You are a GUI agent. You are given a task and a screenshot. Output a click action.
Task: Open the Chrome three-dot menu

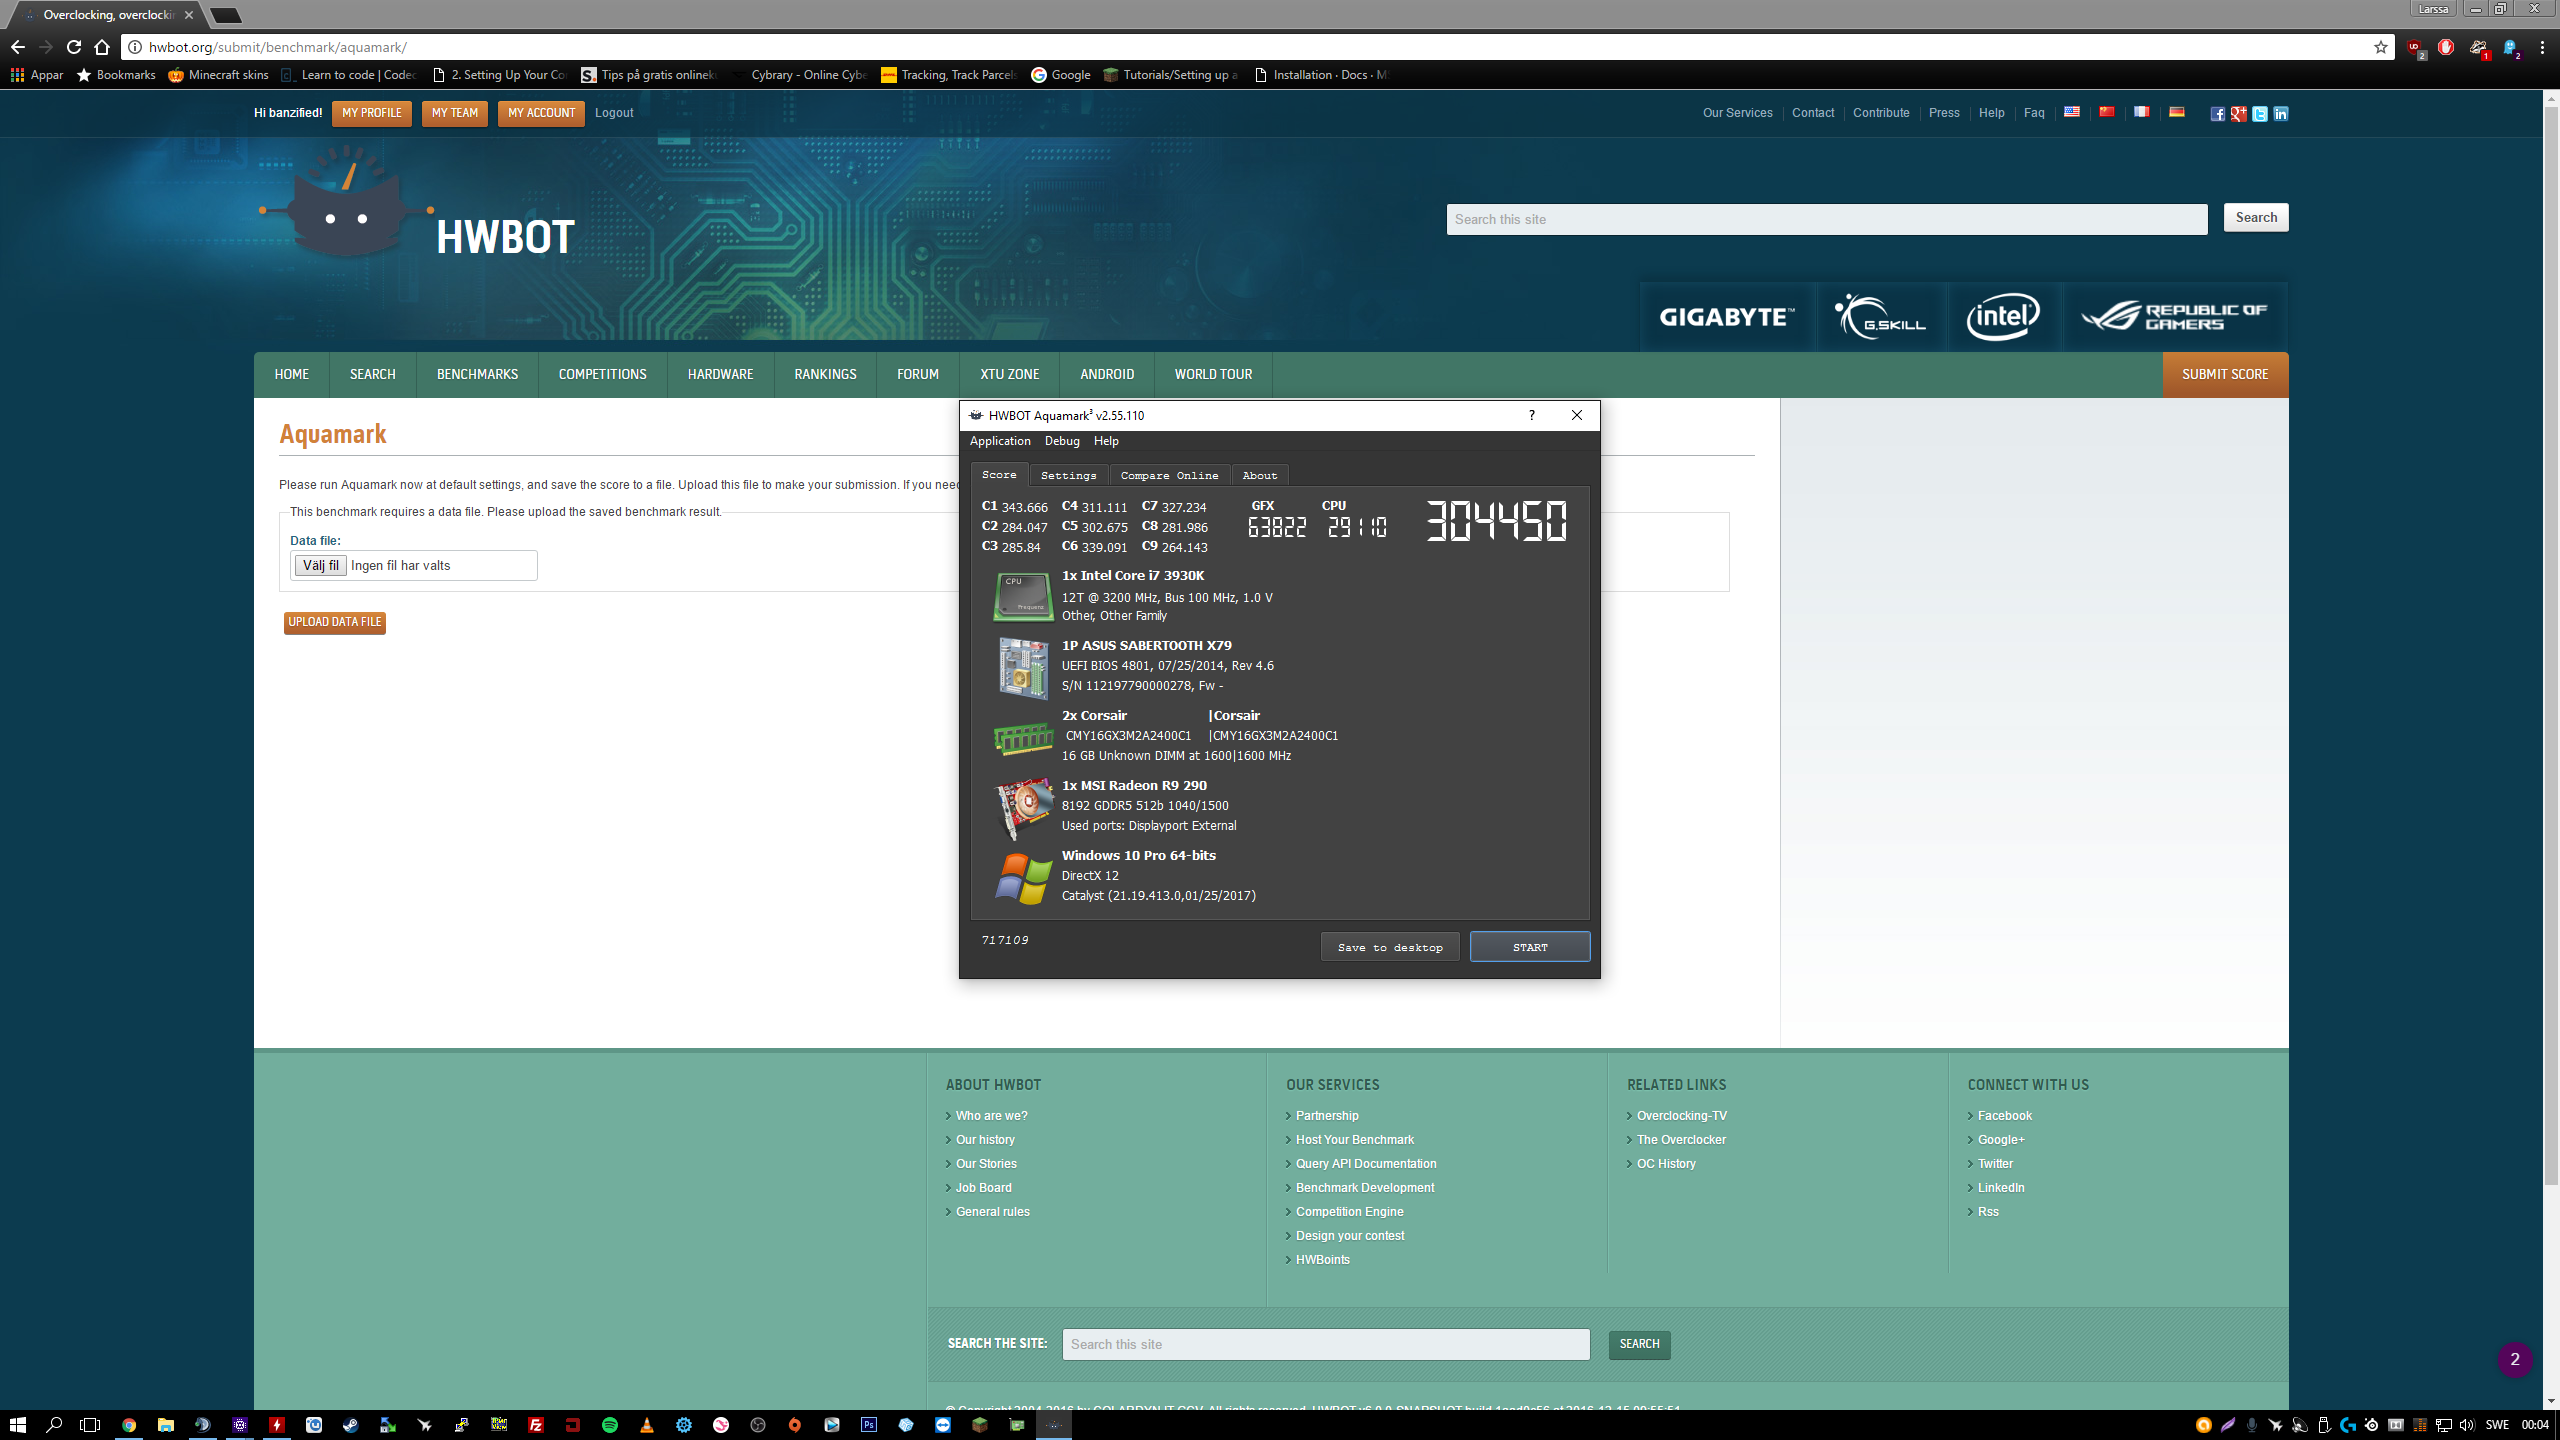pyautogui.click(x=2542, y=47)
